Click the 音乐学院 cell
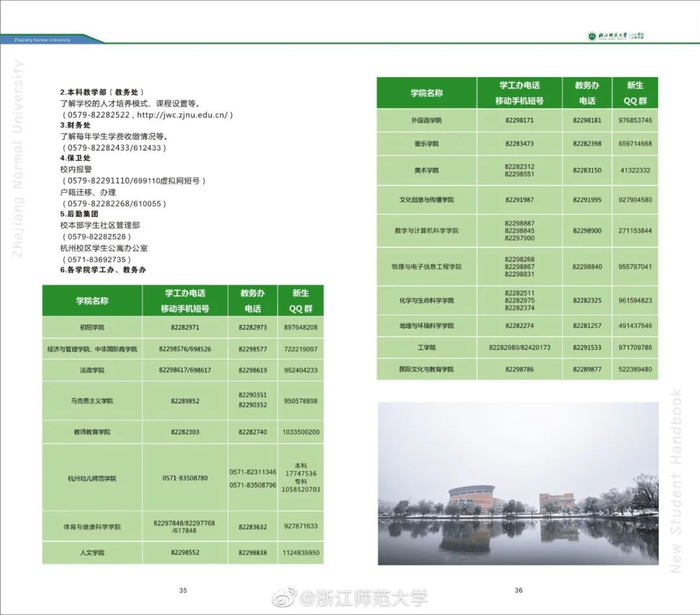Viewport: 700px width, 615px height. click(x=426, y=144)
